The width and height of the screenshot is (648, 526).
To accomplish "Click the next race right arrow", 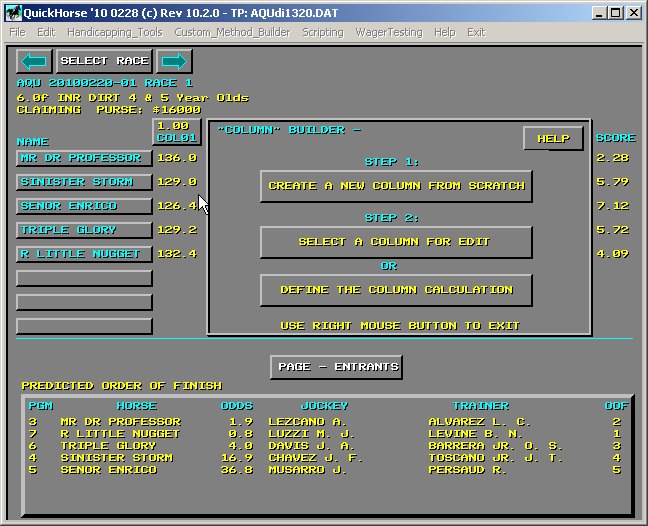I will (174, 61).
